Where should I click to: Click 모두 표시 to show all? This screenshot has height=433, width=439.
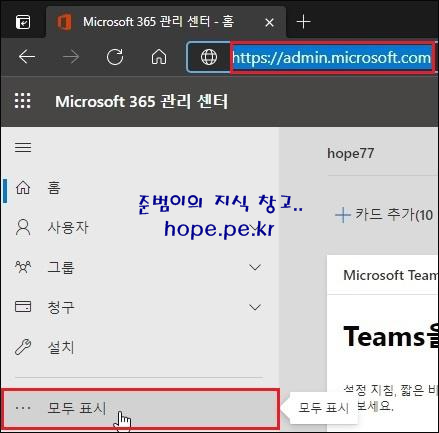[140, 408]
